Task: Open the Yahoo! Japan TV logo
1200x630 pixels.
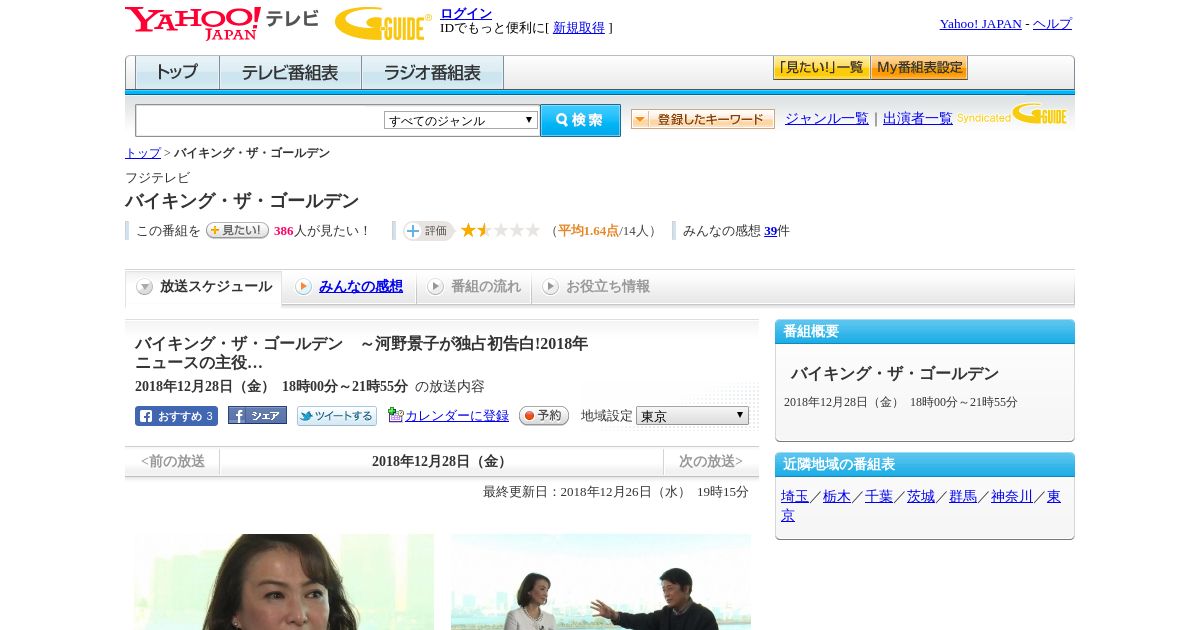Action: coord(222,23)
